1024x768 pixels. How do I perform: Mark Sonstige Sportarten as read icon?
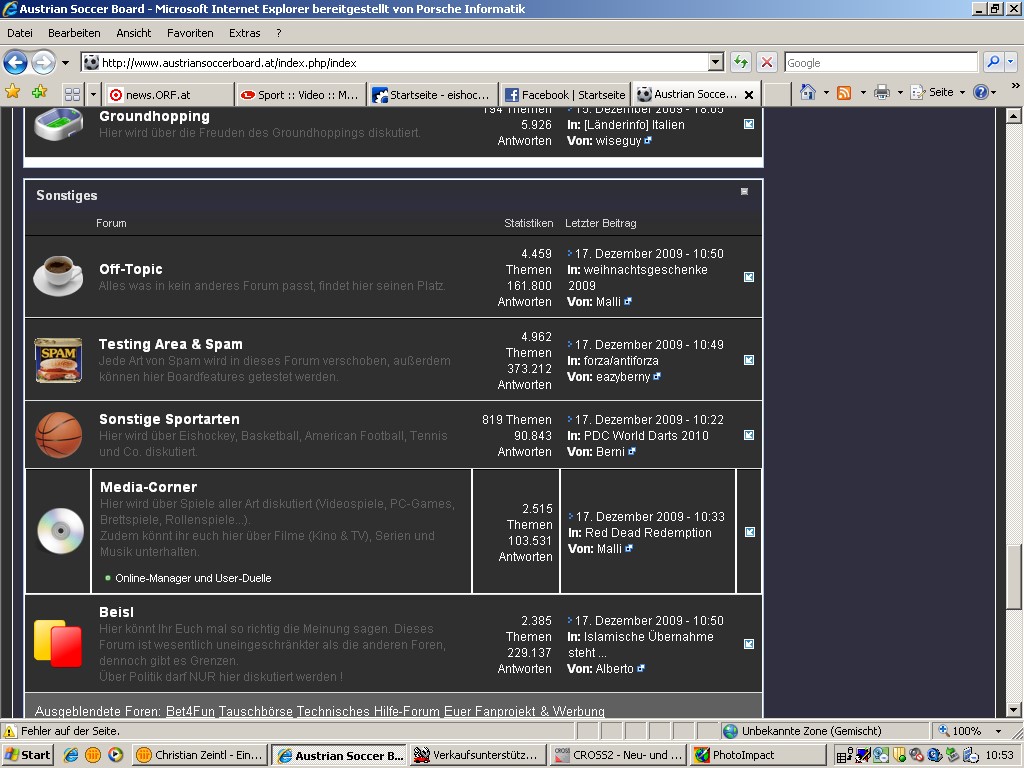click(x=749, y=435)
